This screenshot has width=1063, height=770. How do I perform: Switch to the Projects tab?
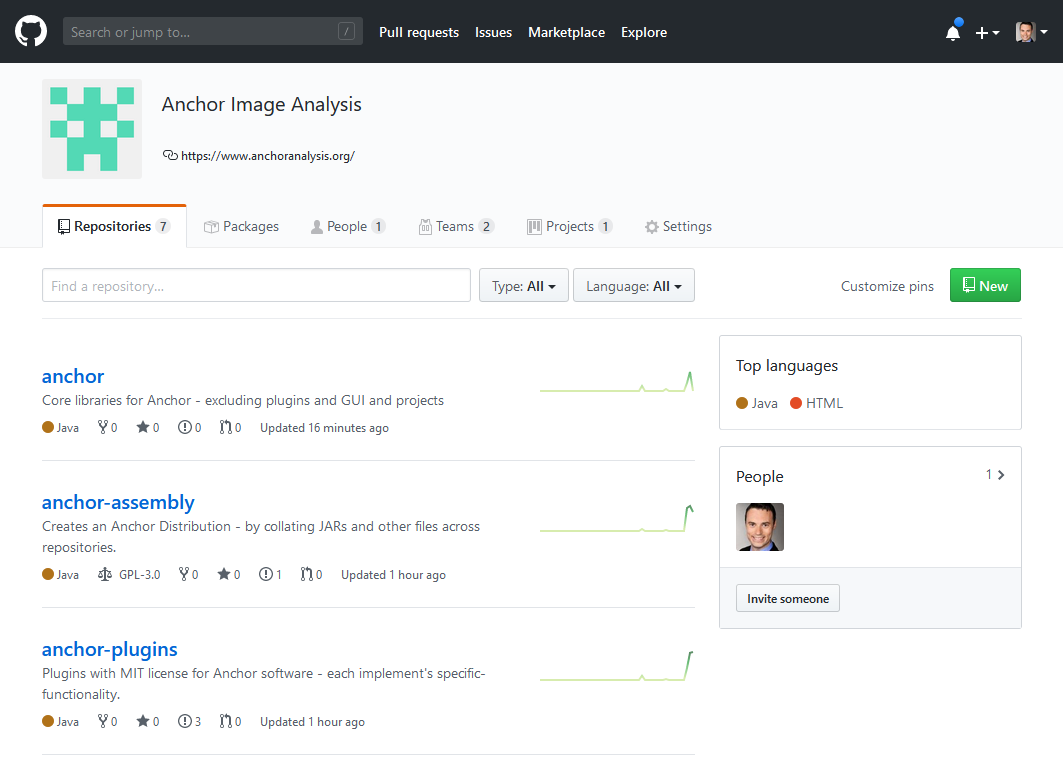[x=569, y=226]
